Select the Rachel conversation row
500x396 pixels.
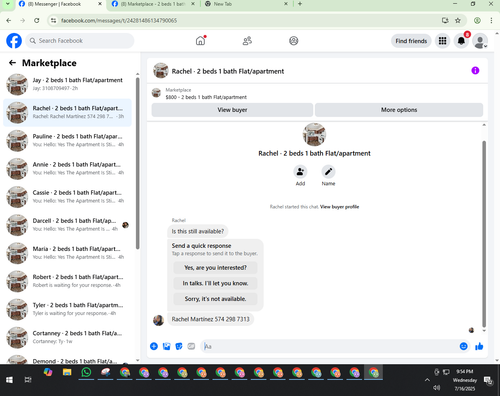coord(68,113)
